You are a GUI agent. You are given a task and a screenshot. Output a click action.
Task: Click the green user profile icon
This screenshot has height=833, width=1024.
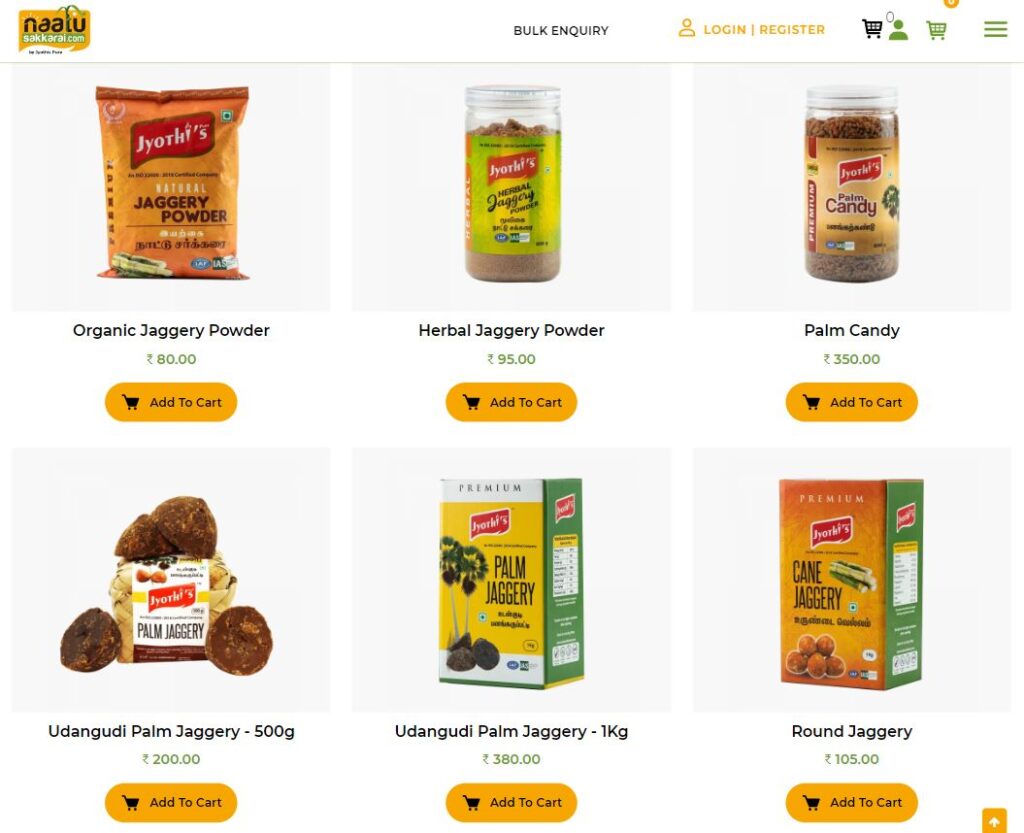(899, 30)
